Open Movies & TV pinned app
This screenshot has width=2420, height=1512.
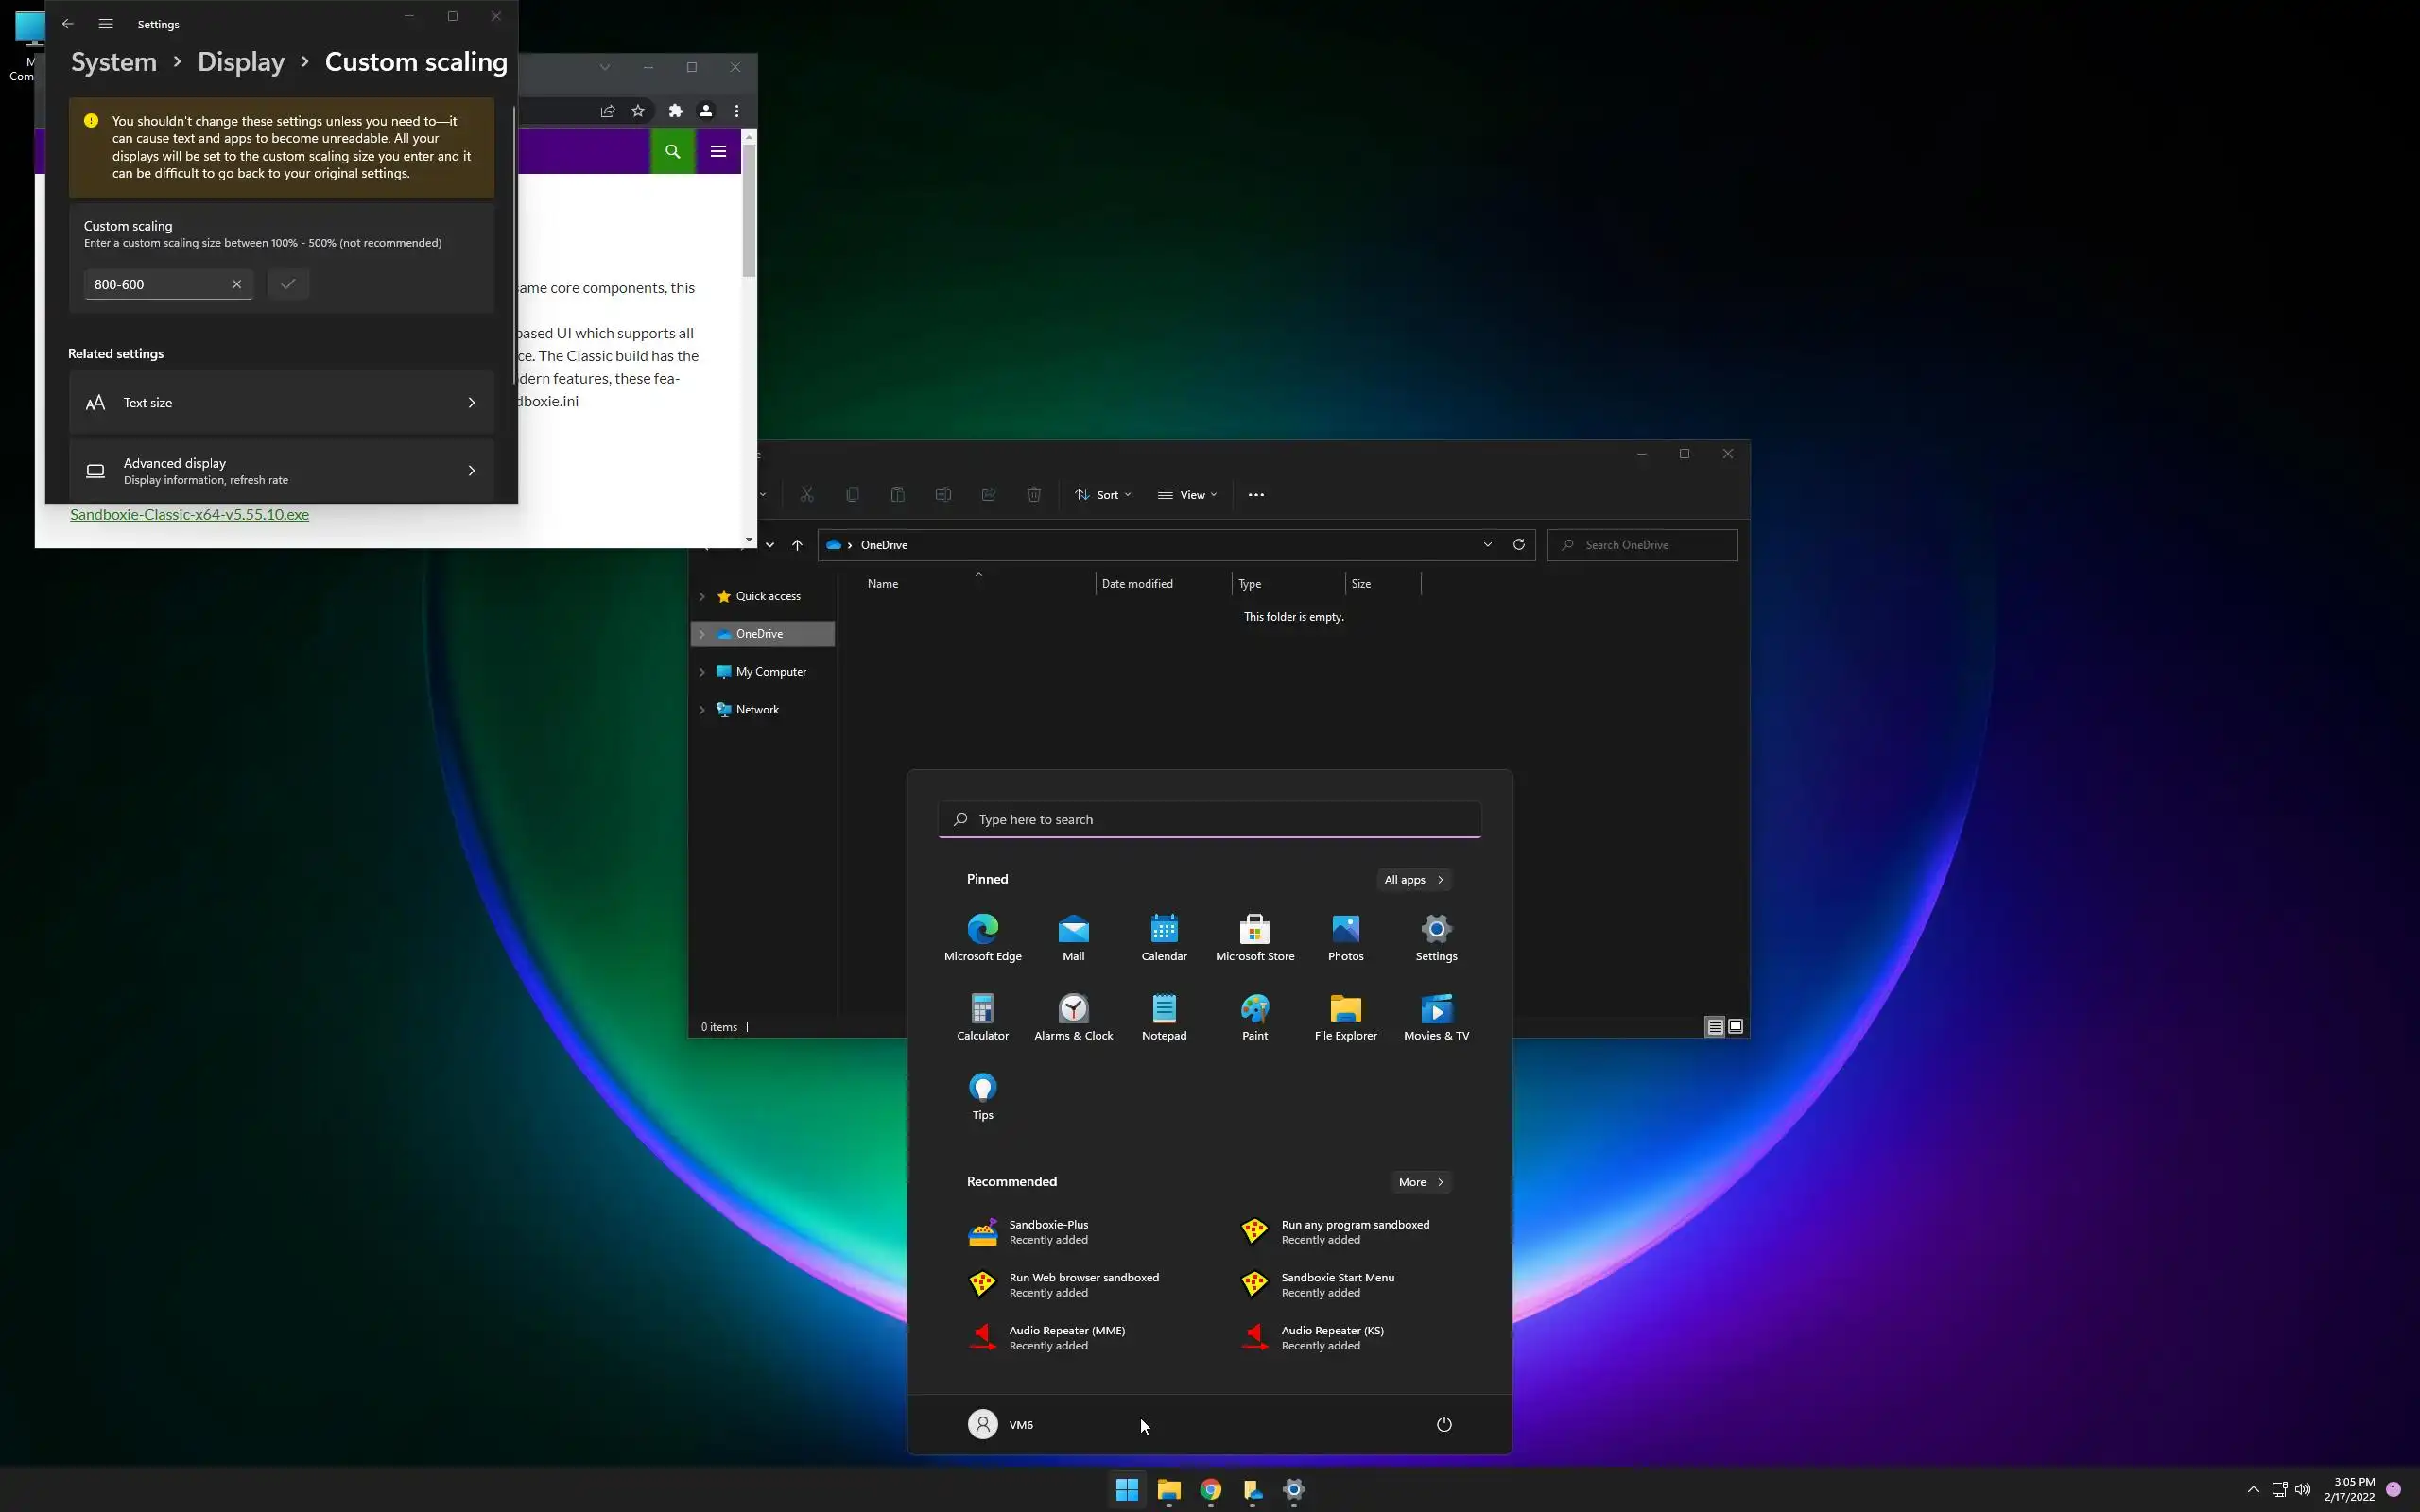(1435, 1016)
